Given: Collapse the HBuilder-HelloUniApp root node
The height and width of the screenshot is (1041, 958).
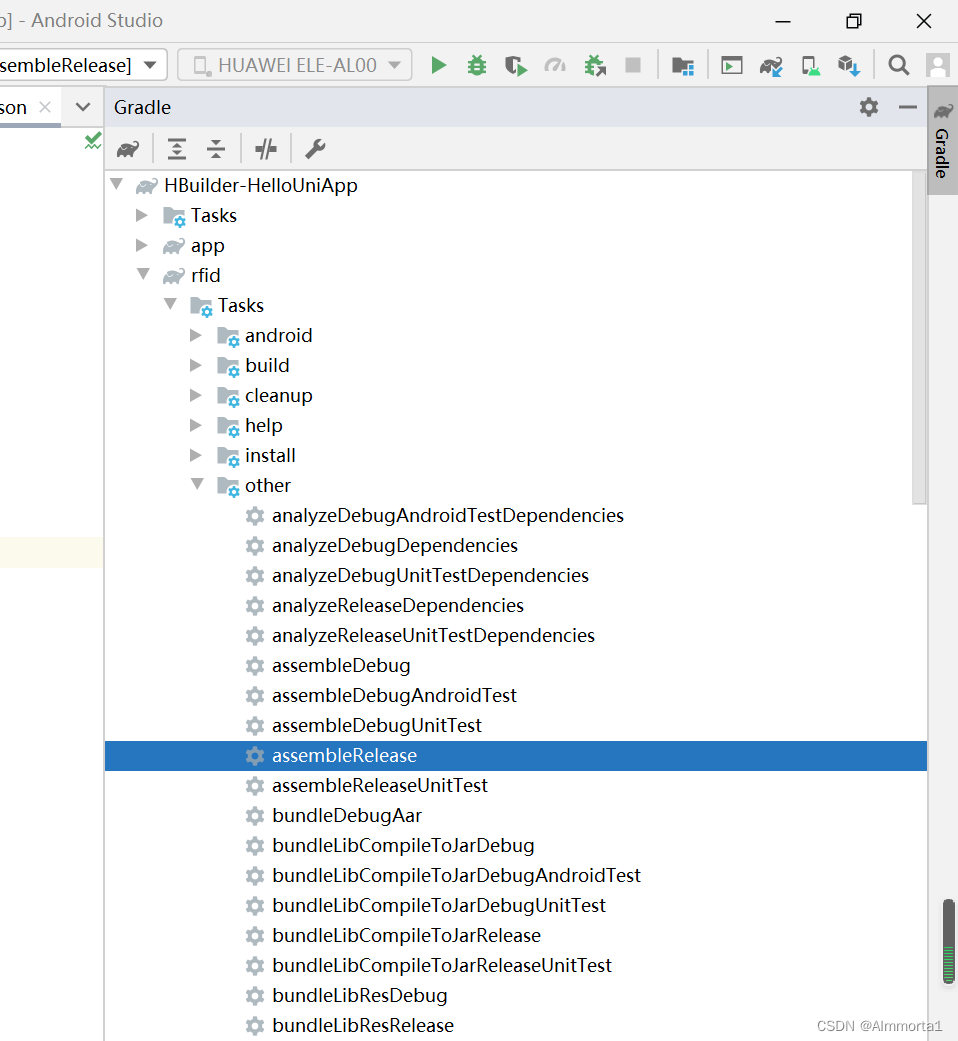Looking at the screenshot, I should (118, 185).
